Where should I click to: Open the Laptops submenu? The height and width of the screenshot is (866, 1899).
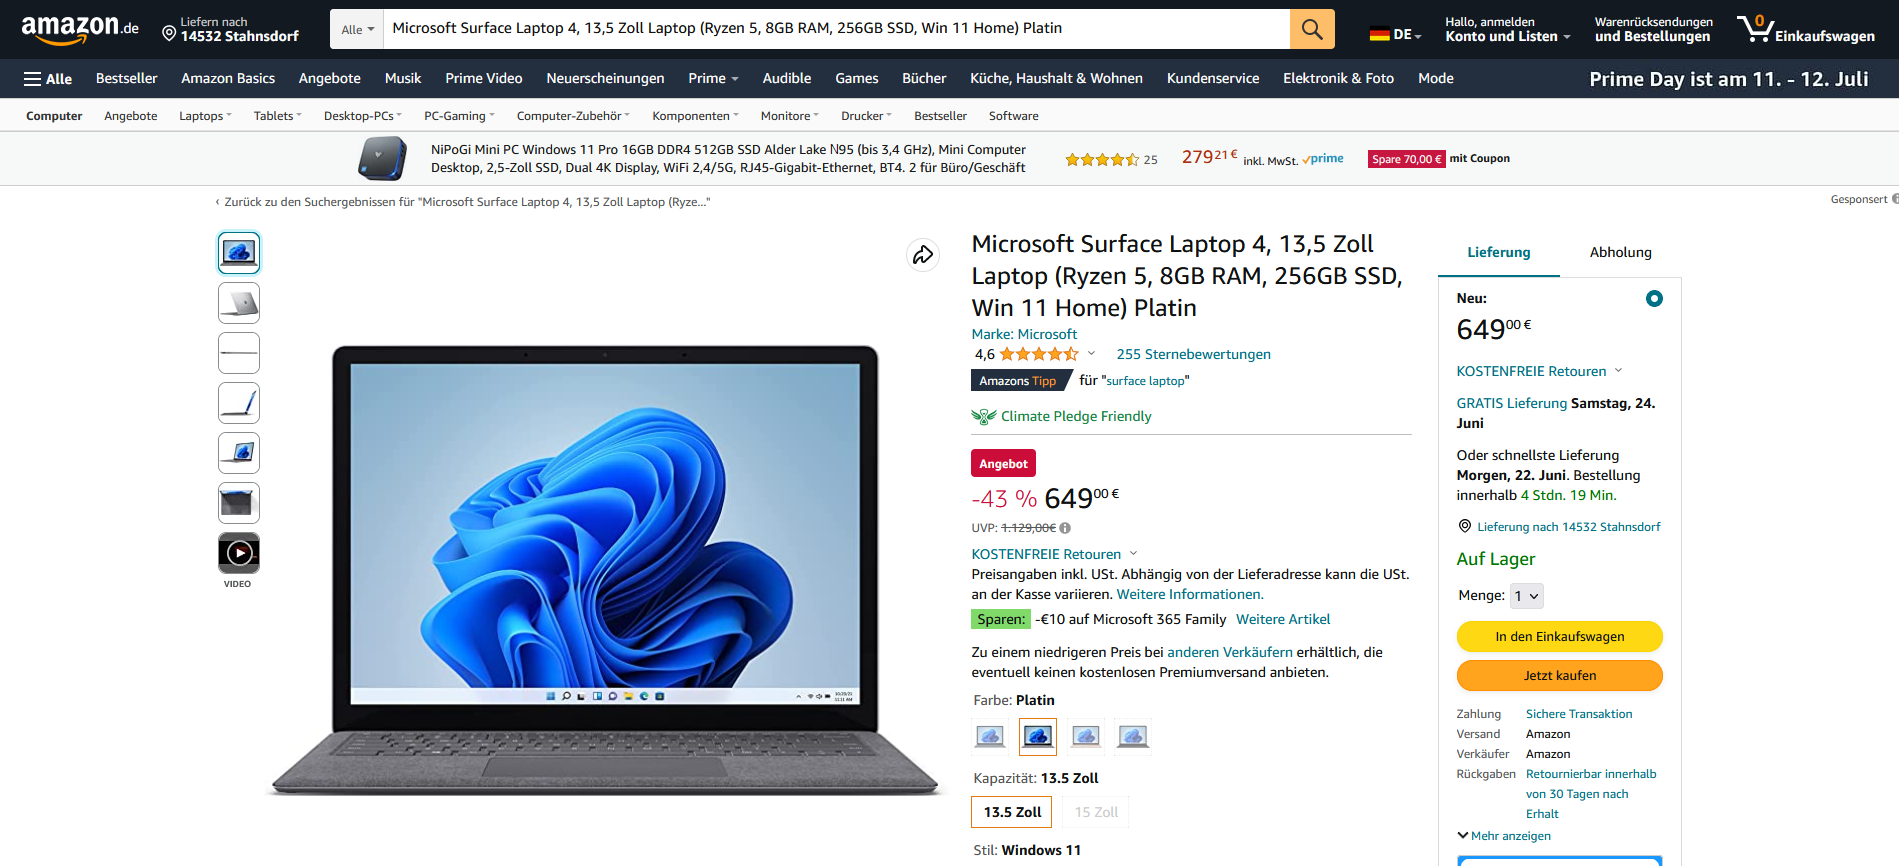click(x=205, y=116)
